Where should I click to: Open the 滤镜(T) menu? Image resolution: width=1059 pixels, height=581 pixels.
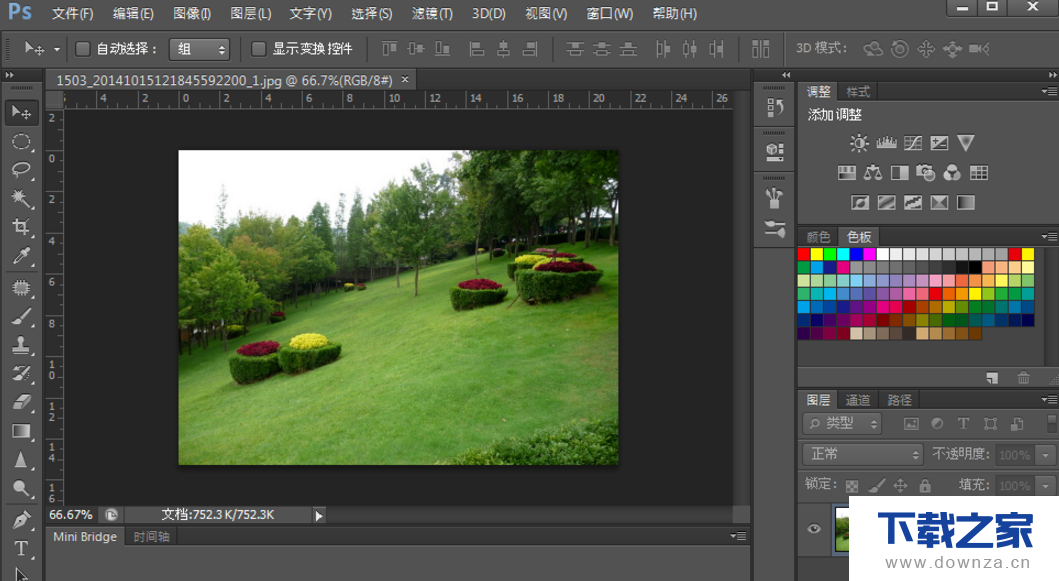(432, 14)
